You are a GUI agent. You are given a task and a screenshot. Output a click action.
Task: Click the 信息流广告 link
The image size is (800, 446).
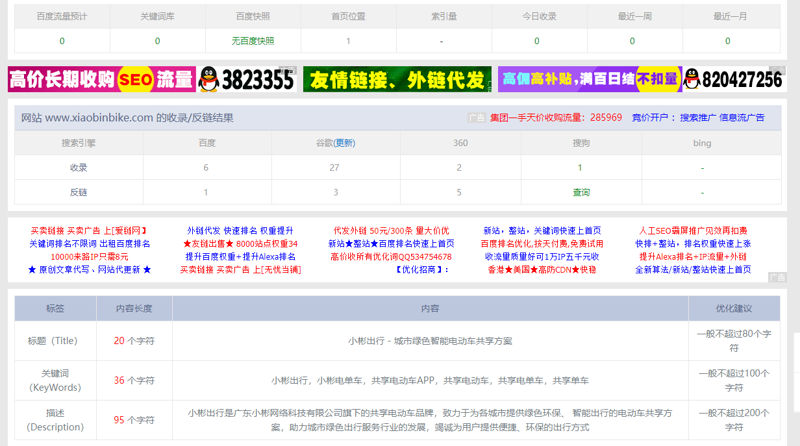click(742, 117)
